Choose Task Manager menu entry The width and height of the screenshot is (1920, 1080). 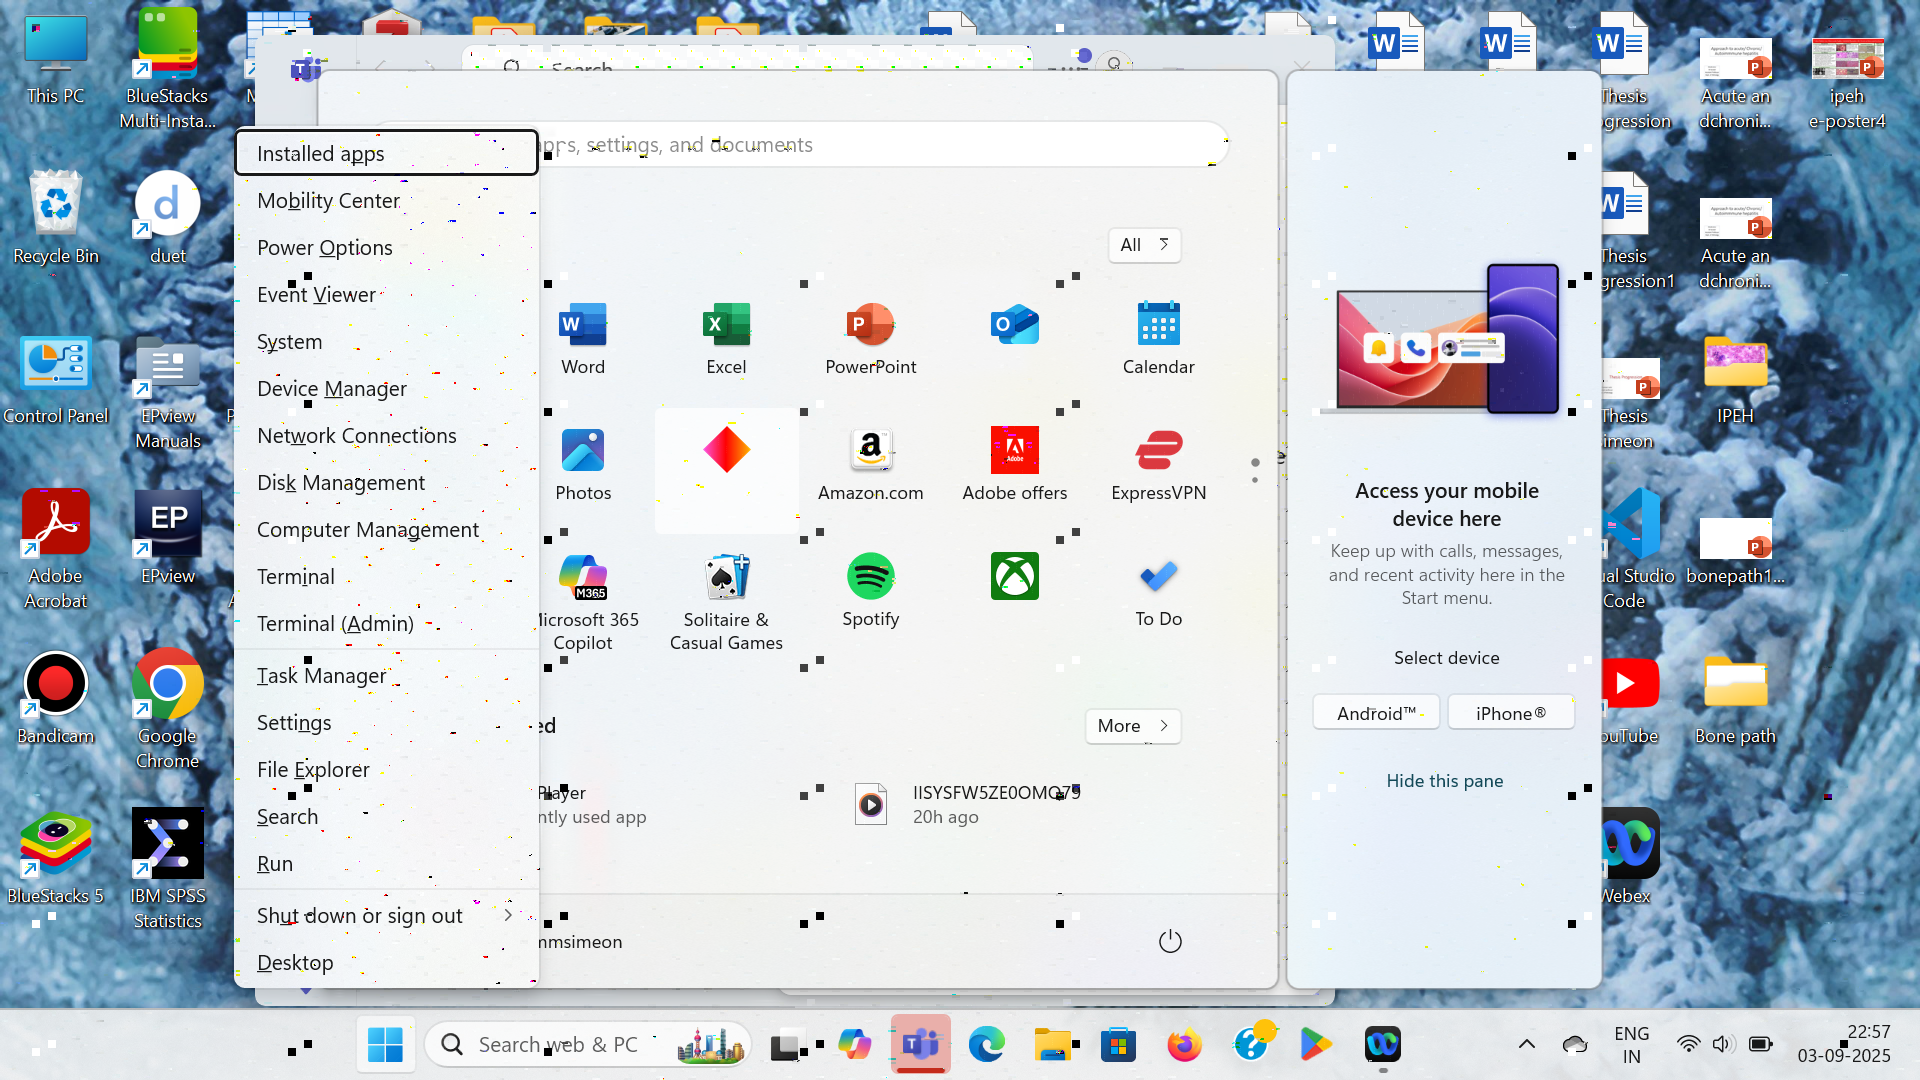coord(321,676)
